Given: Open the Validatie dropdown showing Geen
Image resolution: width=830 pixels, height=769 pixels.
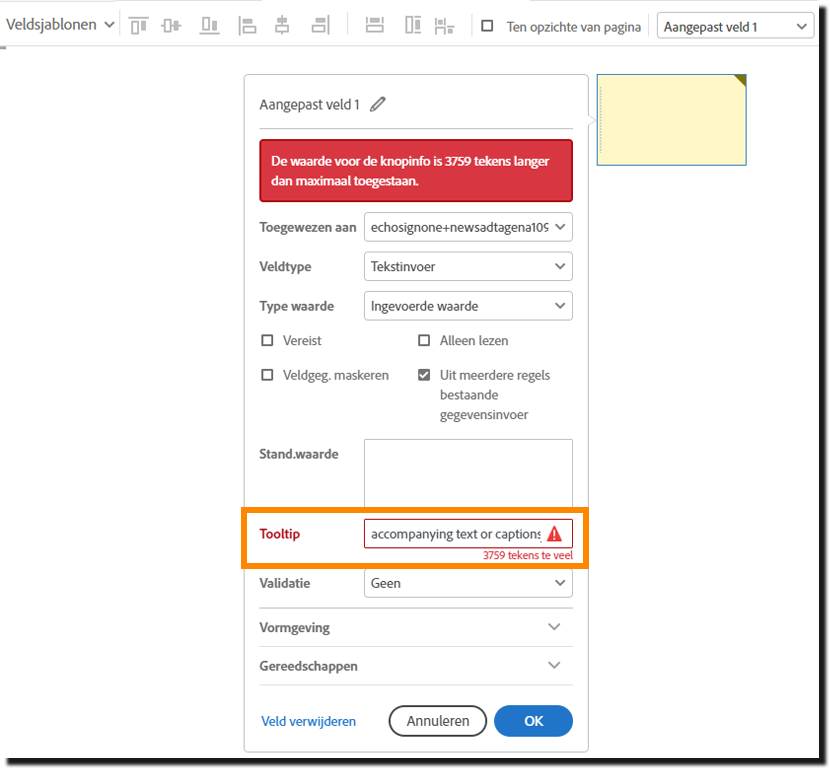Looking at the screenshot, I should point(467,583).
